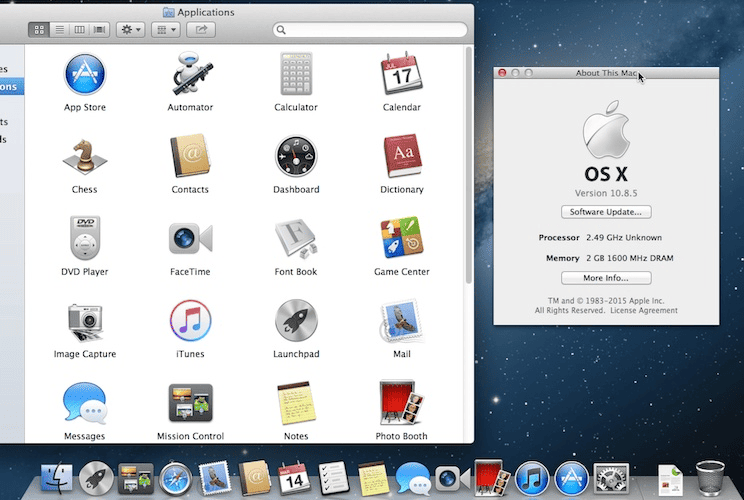744x500 pixels.
Task: Expand the item arrangement dropdown
Action: coord(165,30)
